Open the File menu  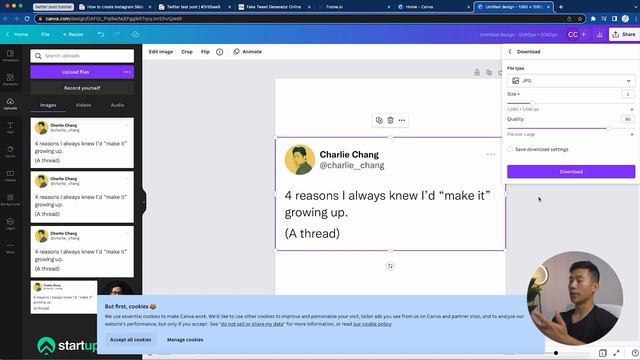click(45, 35)
